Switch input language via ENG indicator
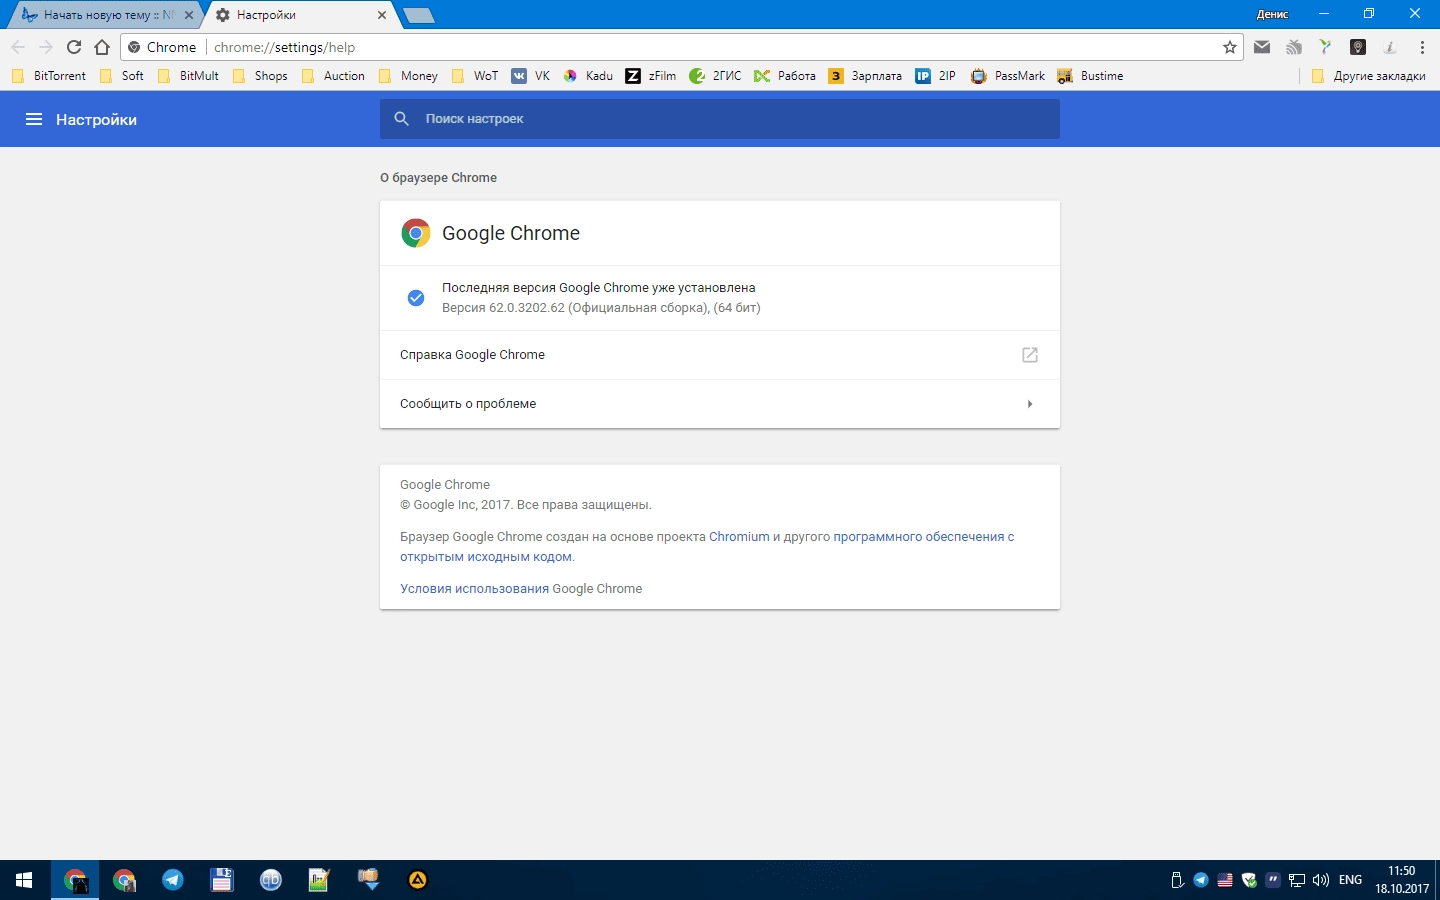 [x=1351, y=880]
